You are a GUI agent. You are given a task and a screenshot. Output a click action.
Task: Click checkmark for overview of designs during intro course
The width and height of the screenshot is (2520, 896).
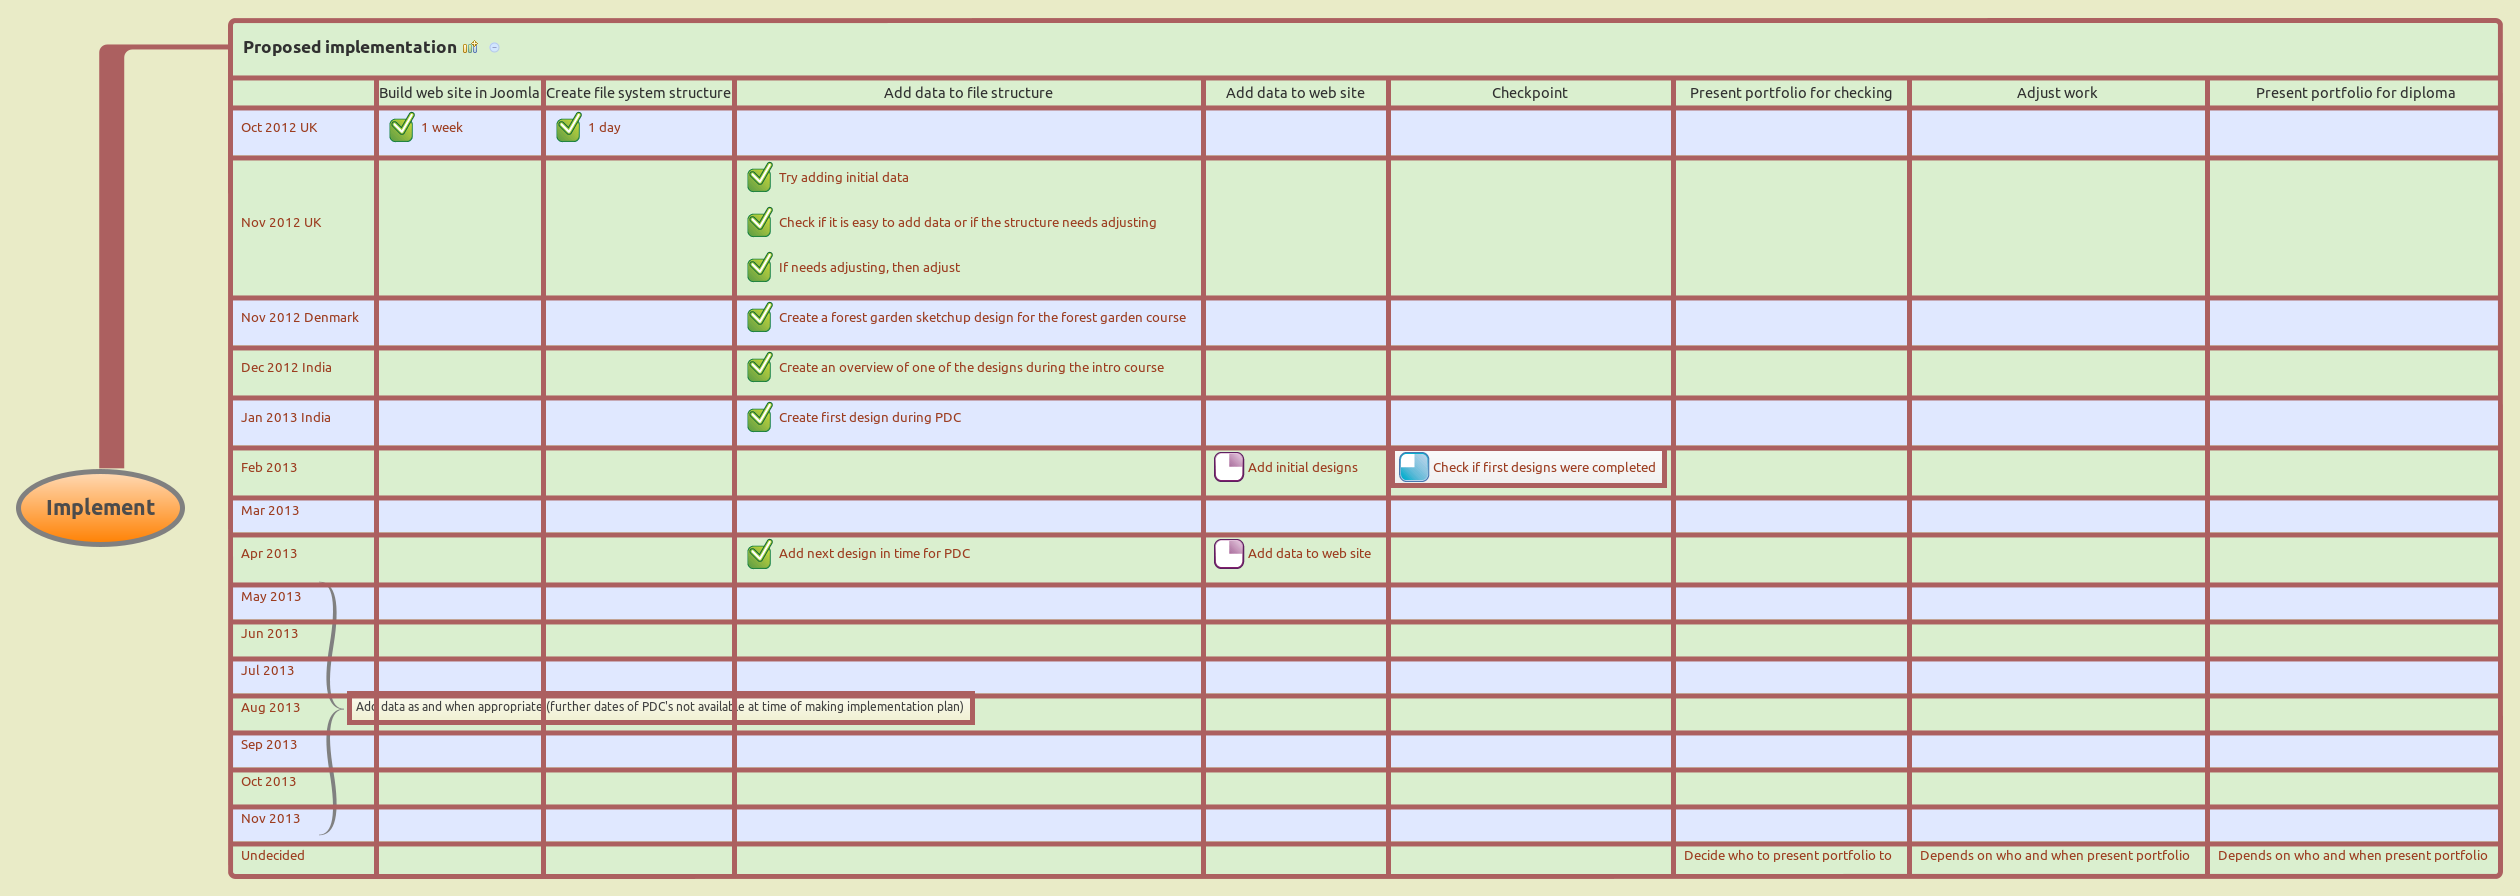(x=759, y=368)
